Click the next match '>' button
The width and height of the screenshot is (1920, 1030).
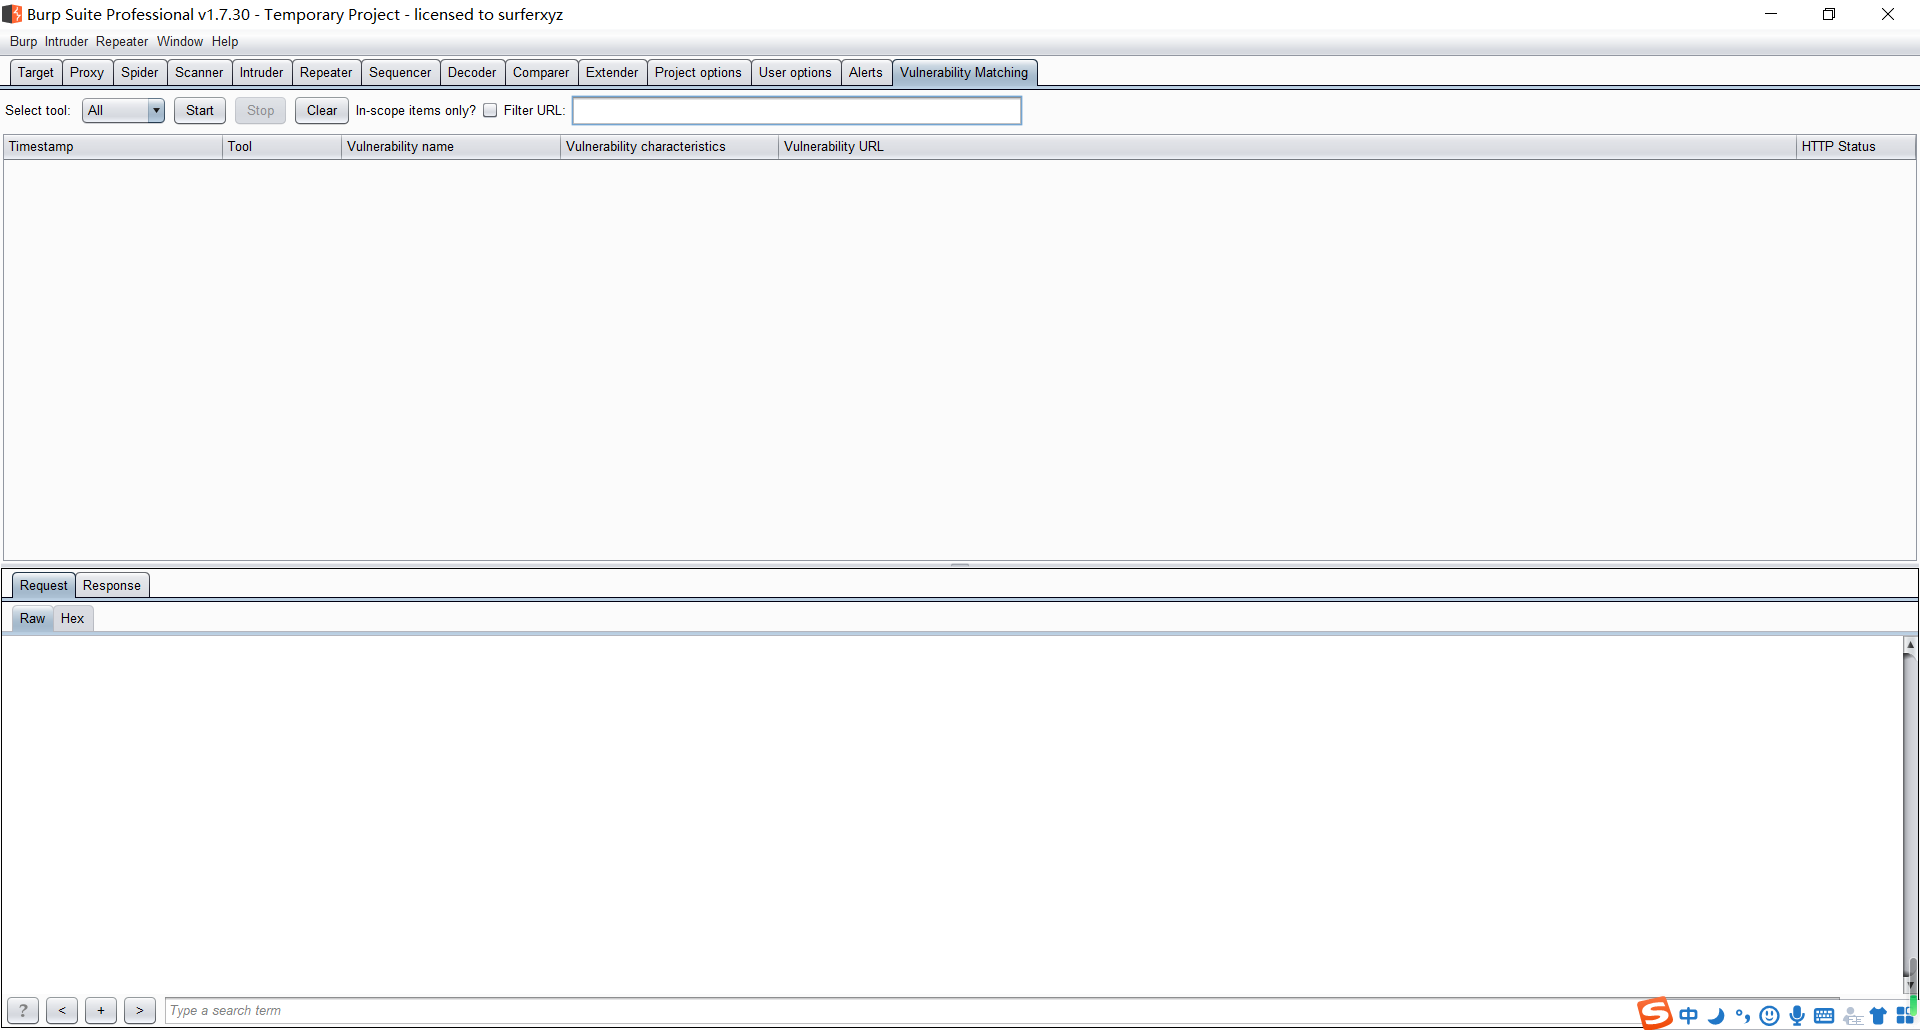tap(140, 1011)
